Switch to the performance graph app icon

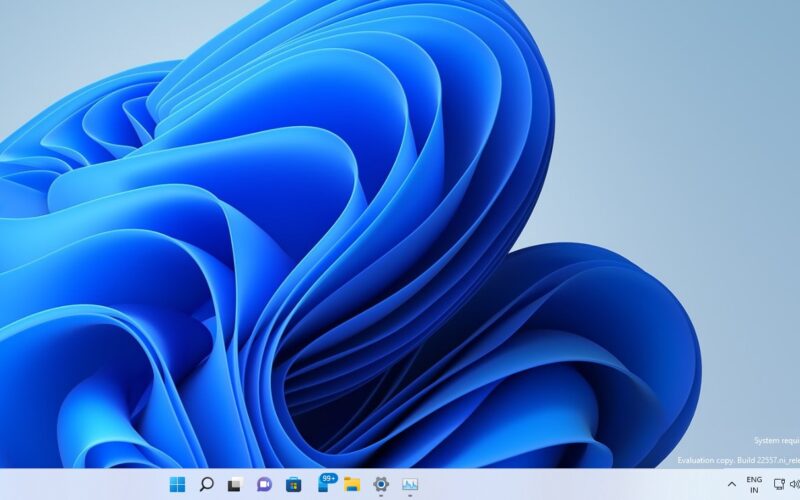click(x=410, y=484)
